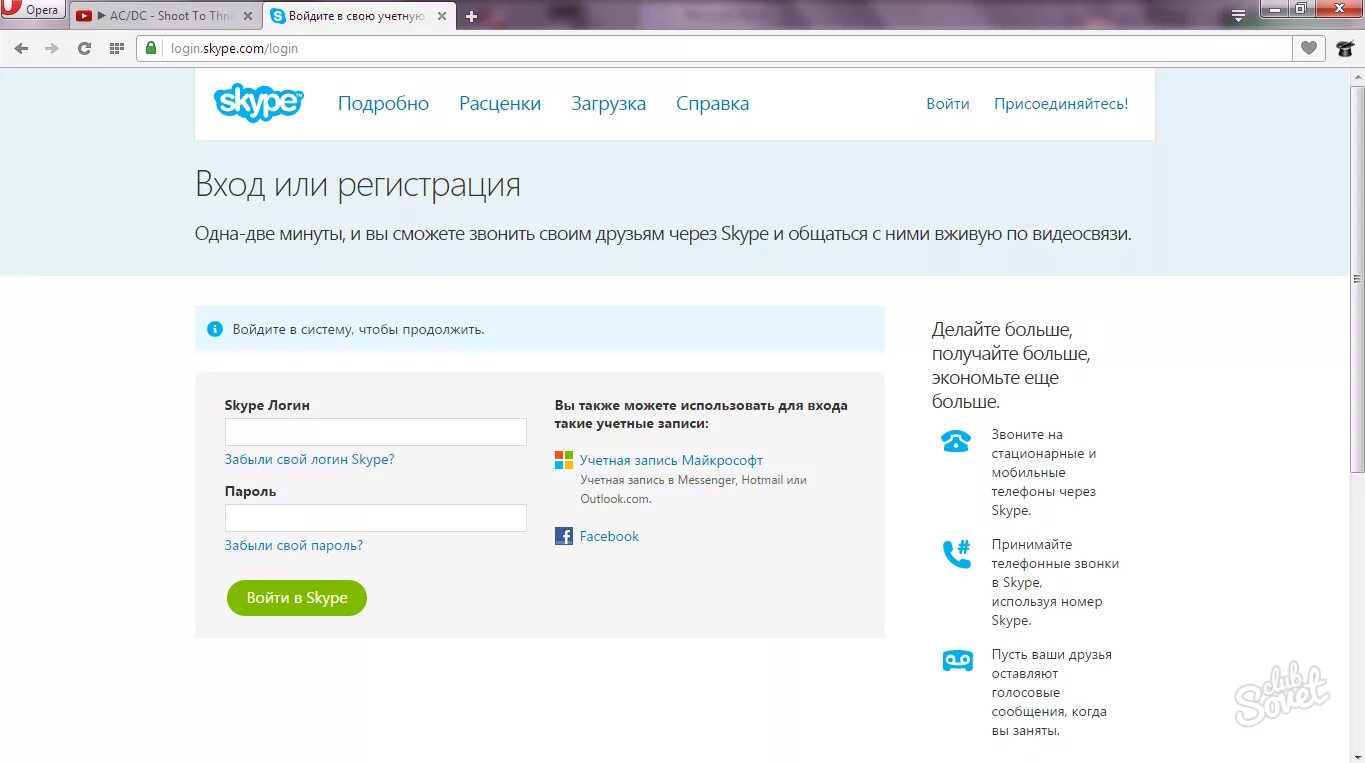
Task: Switch to the AC/DC YouTube tab
Action: tap(166, 16)
